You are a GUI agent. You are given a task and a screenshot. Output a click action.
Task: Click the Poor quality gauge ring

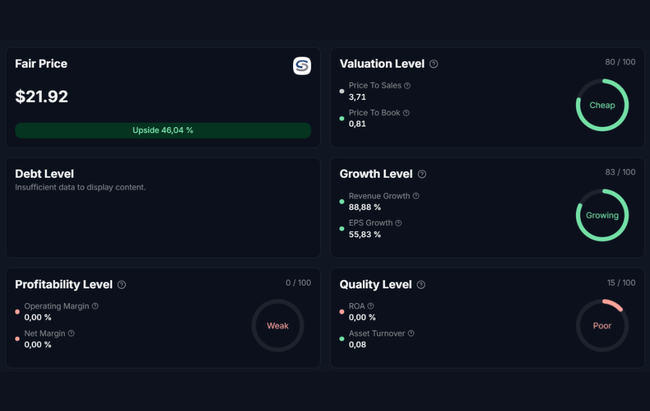[602, 325]
